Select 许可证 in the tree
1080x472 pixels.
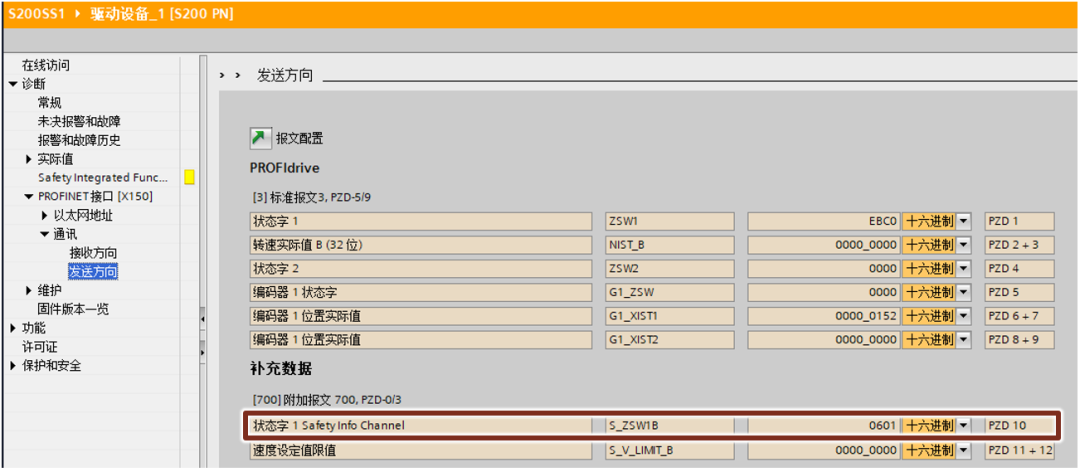[40, 347]
